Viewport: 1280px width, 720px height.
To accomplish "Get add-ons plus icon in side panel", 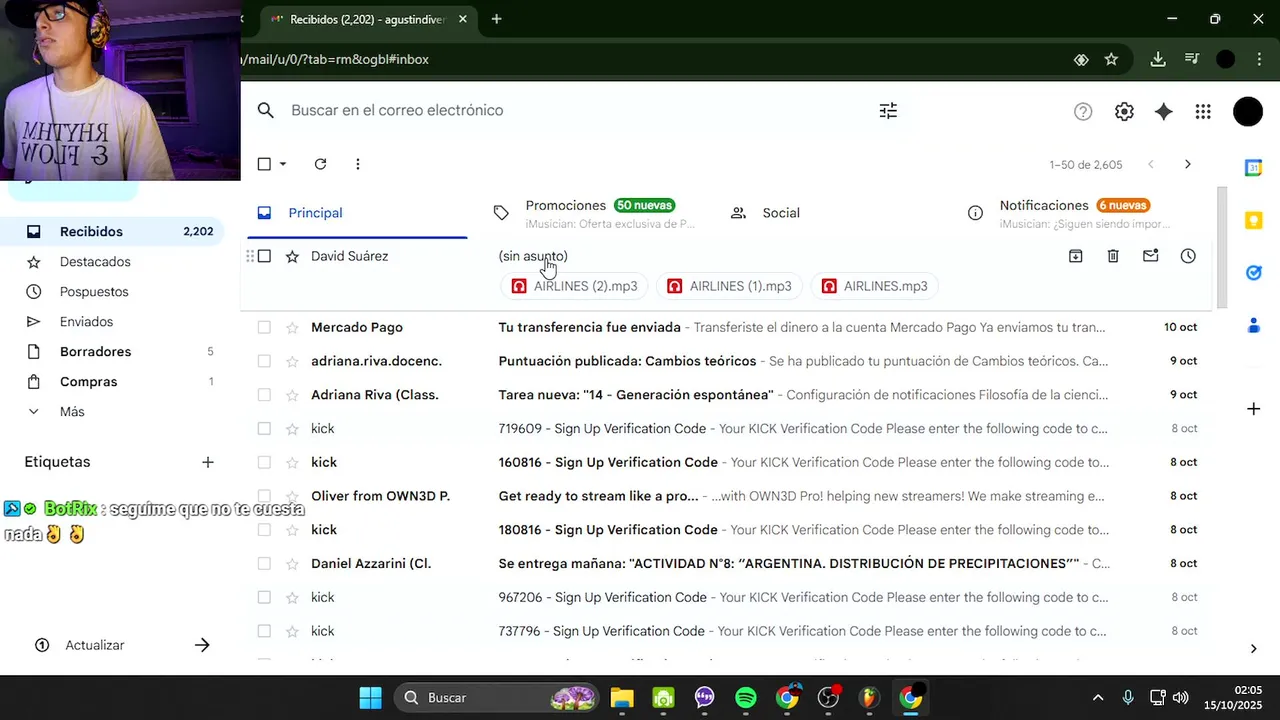I will click(1253, 408).
